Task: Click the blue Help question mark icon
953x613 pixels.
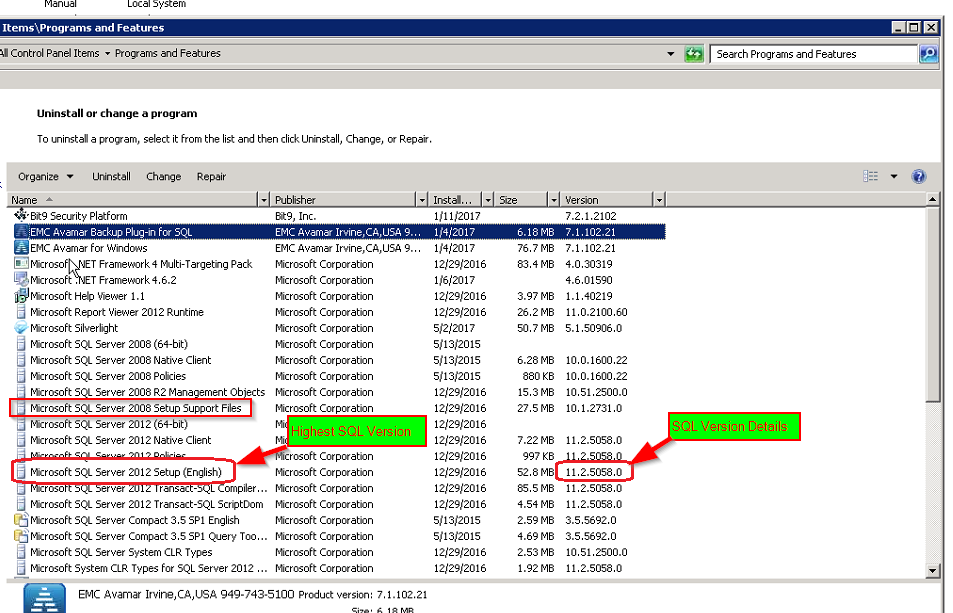Action: (x=918, y=176)
